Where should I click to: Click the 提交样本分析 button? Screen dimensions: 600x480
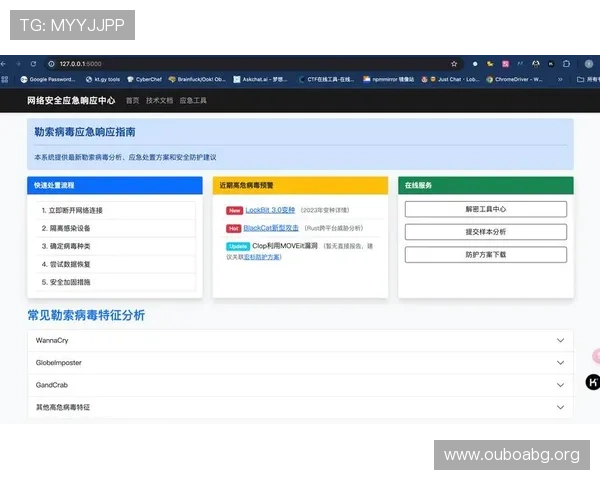(486, 232)
